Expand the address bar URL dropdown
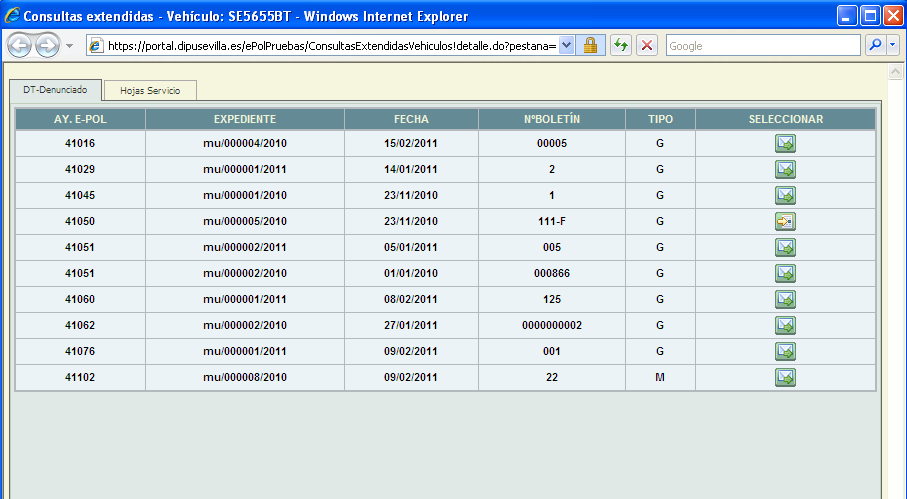The height and width of the screenshot is (499, 907). tap(567, 46)
